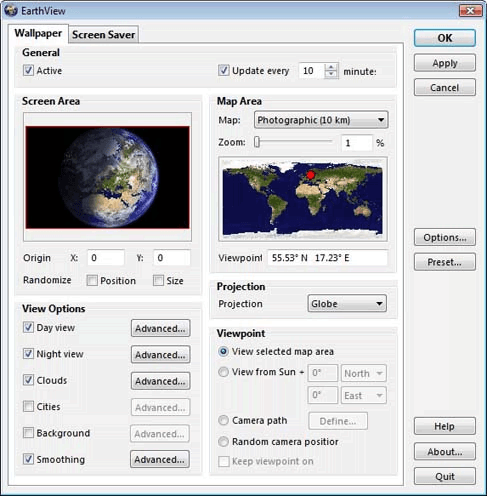Open the Options dialog button
This screenshot has height=496, width=487.
pyautogui.click(x=445, y=237)
